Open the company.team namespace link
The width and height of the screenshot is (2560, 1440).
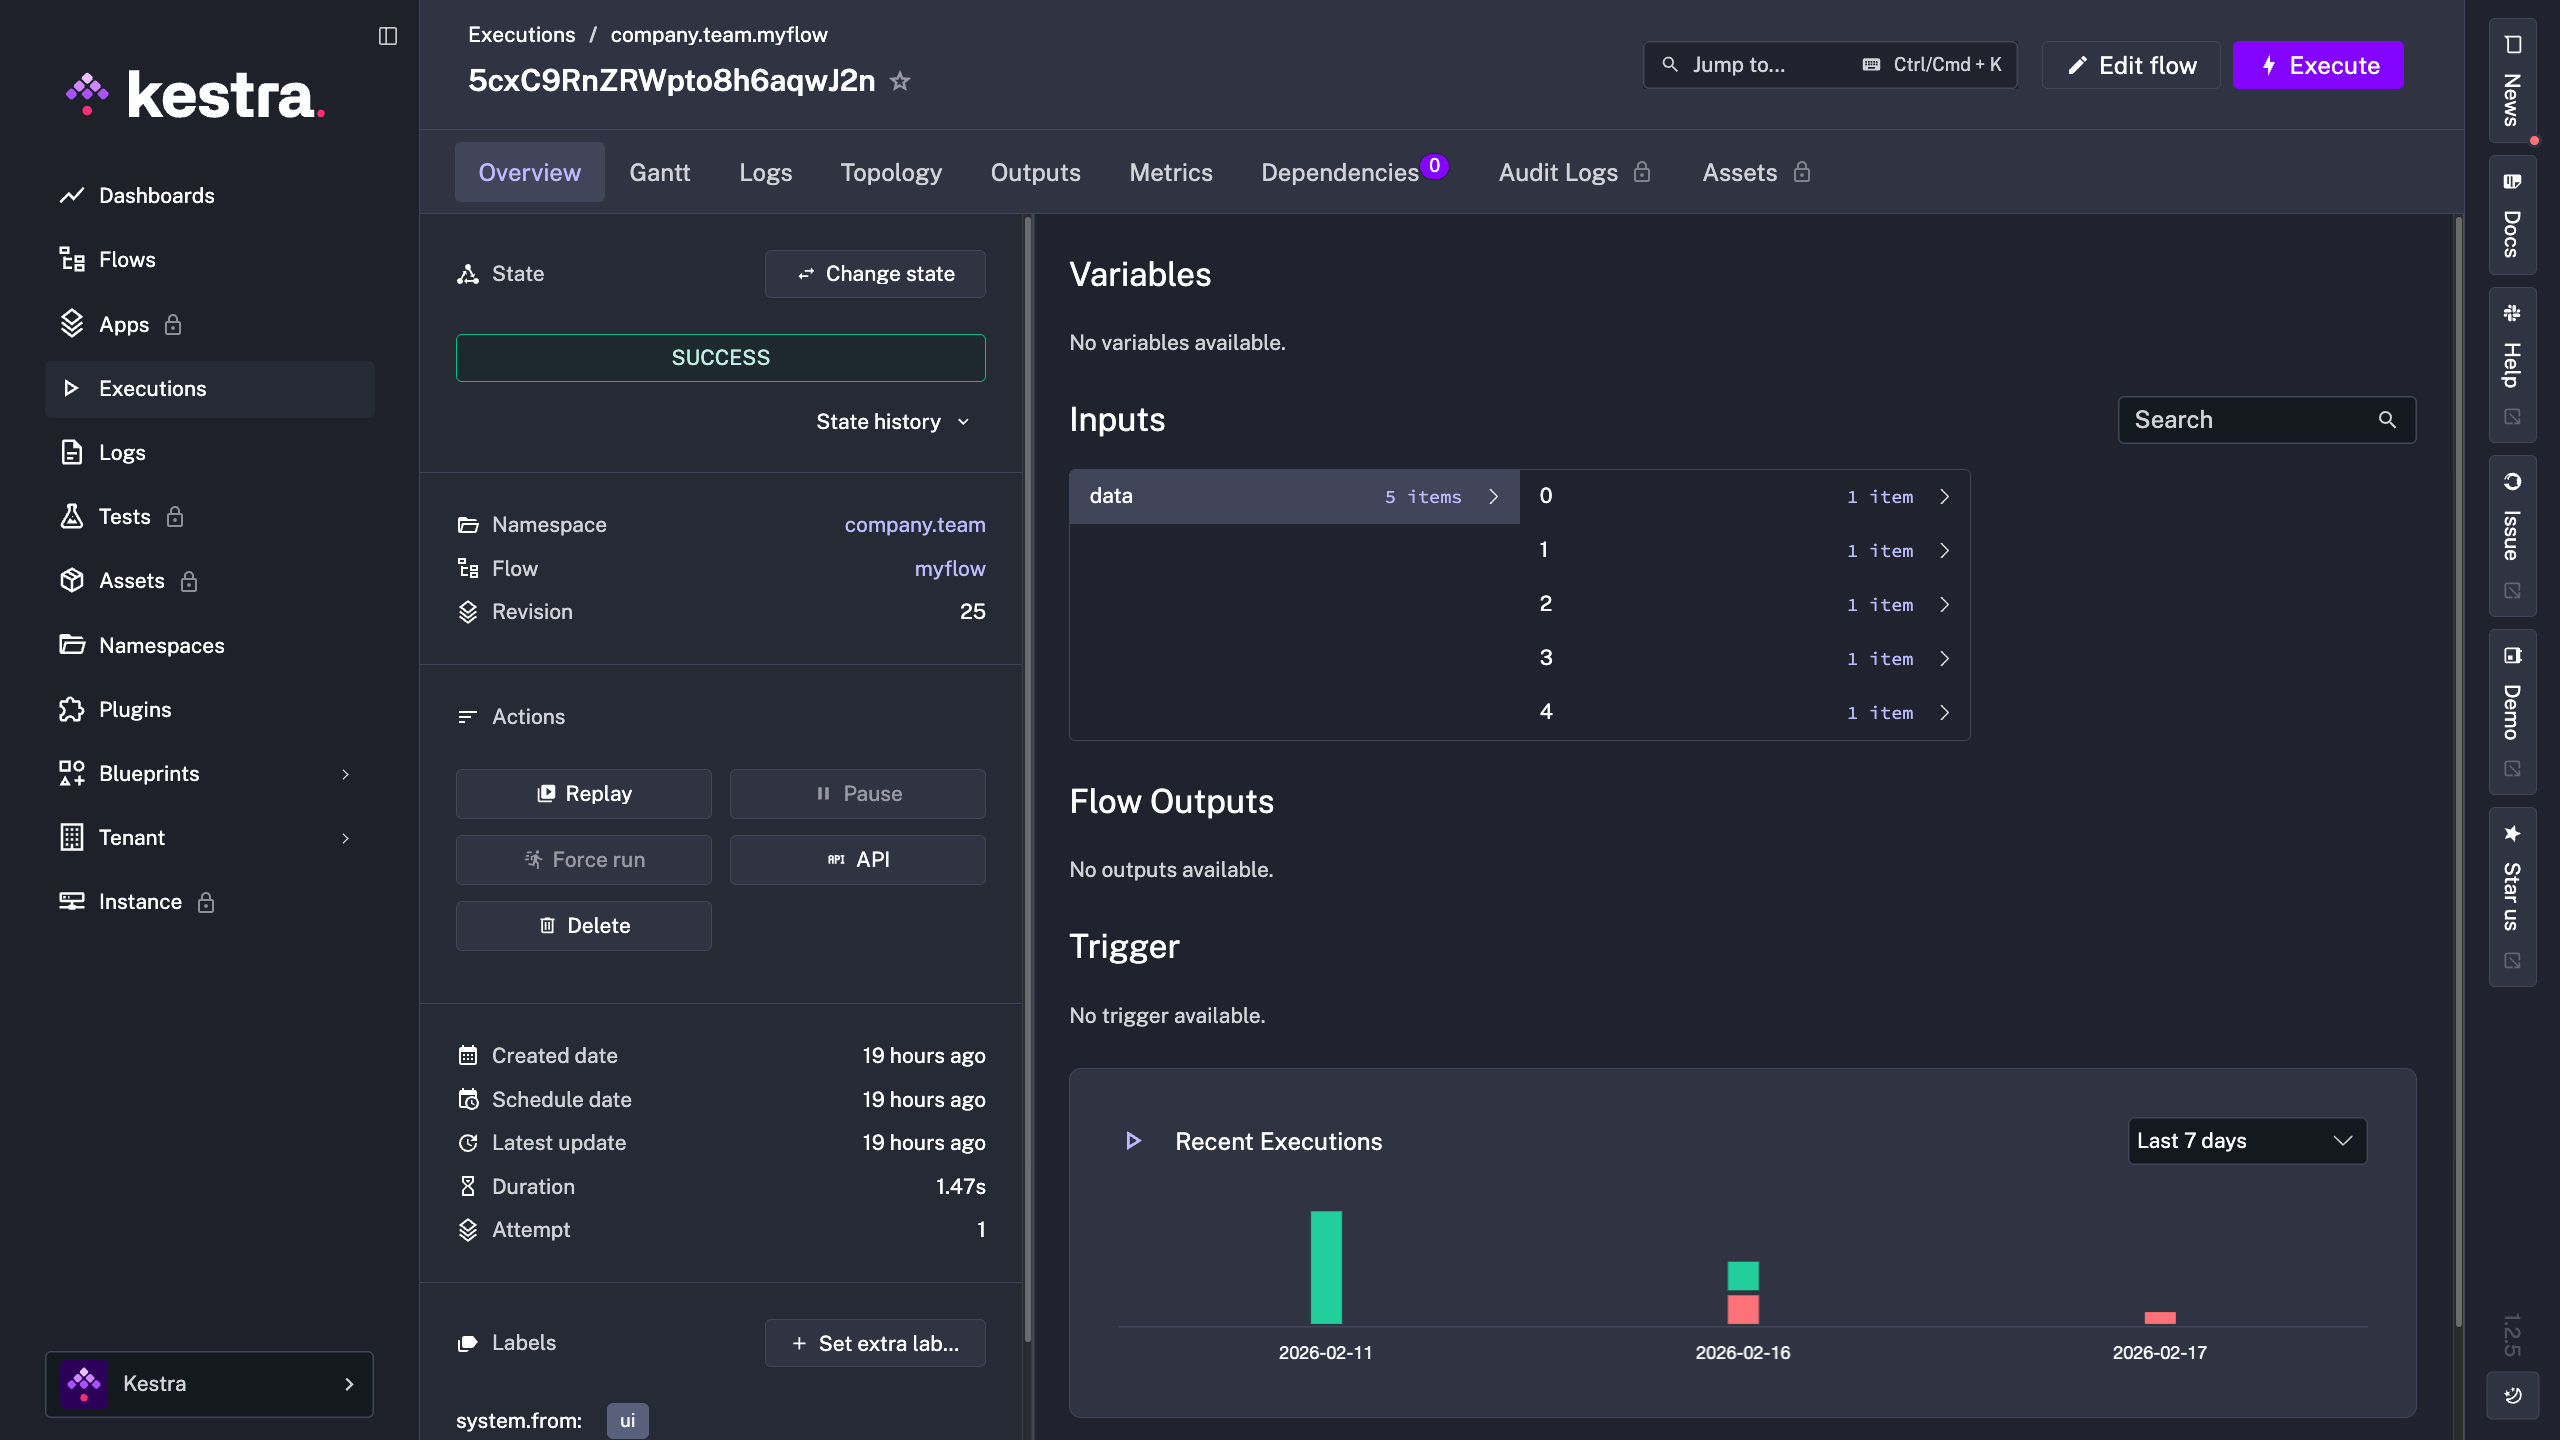tap(914, 525)
